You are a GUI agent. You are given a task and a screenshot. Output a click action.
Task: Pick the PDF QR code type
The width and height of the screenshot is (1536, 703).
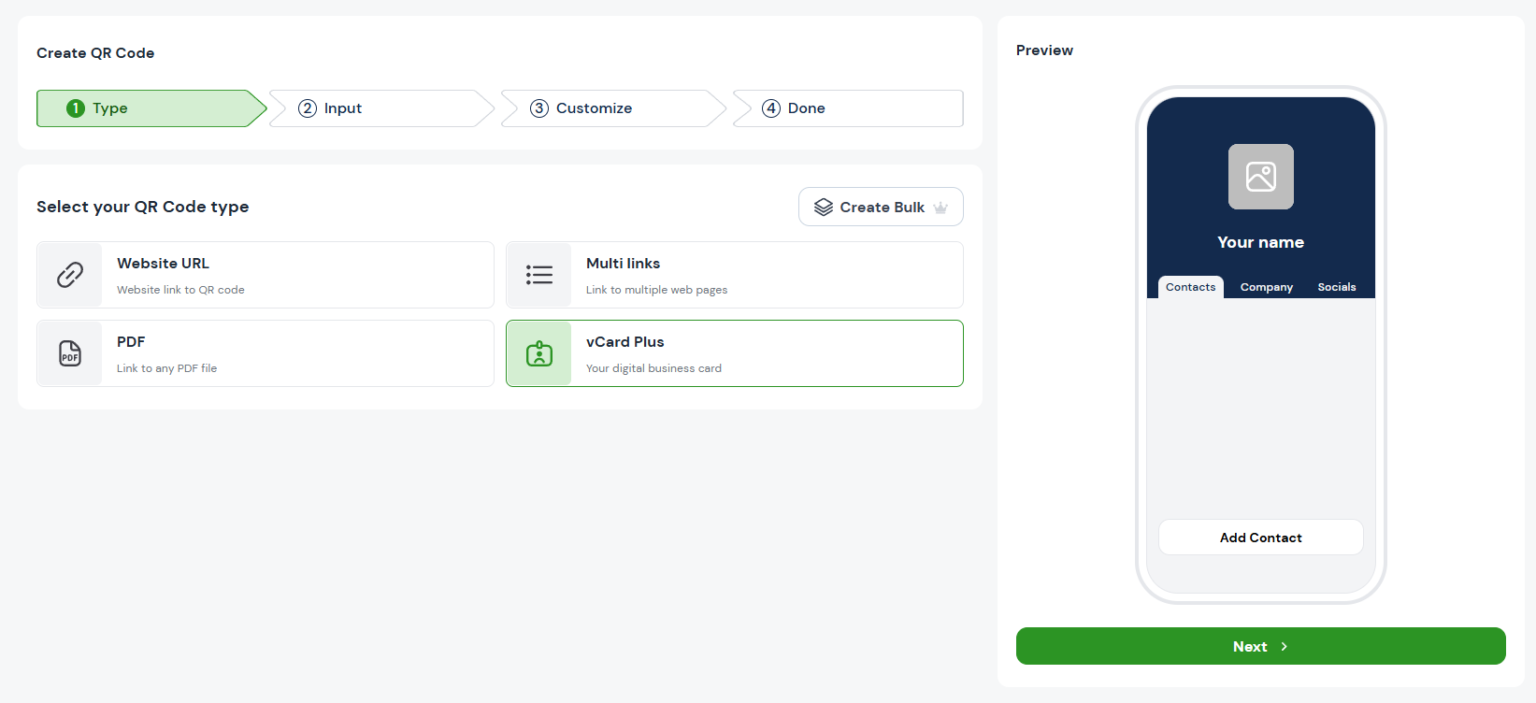click(265, 353)
